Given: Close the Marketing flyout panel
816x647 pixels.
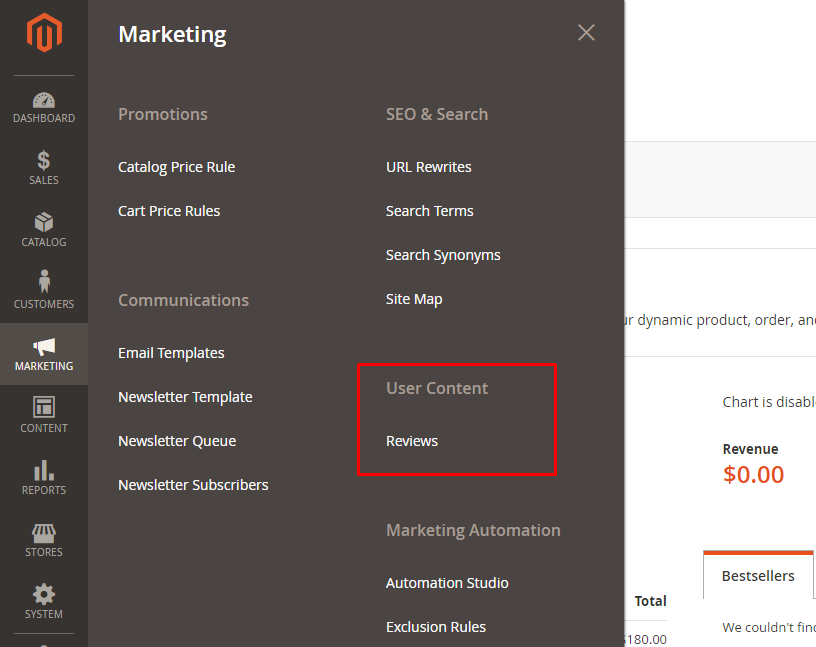Looking at the screenshot, I should click(586, 33).
